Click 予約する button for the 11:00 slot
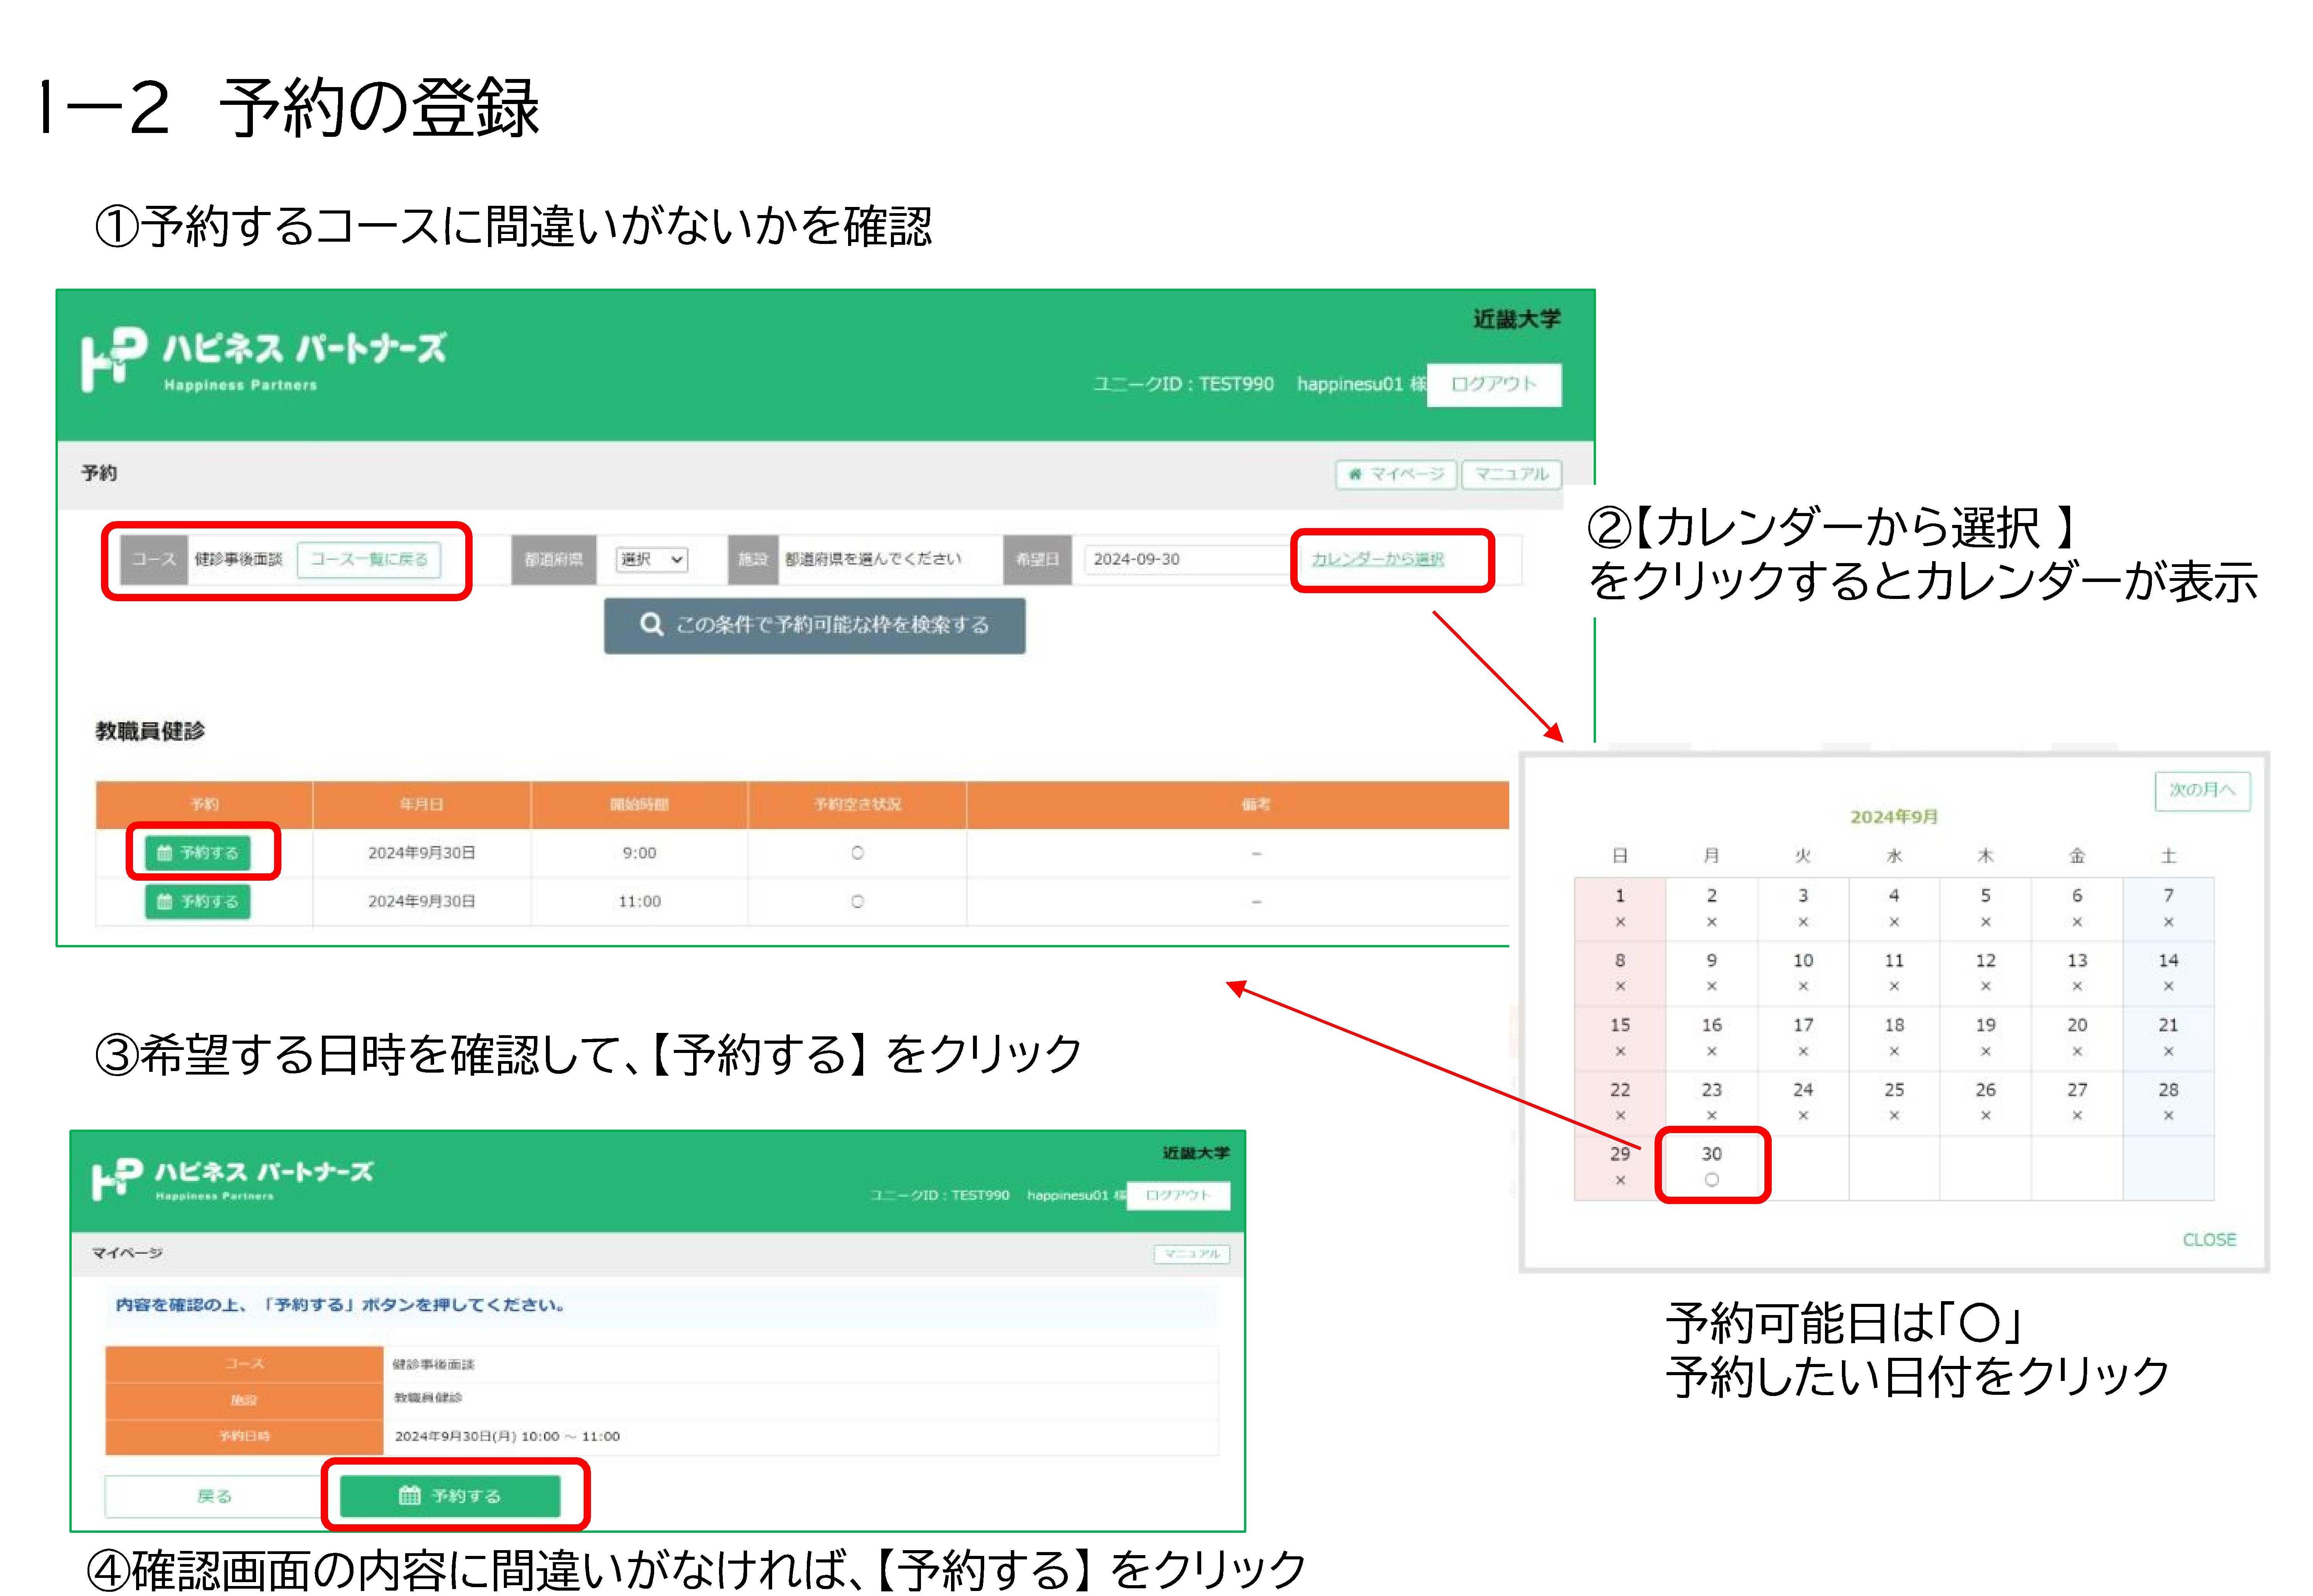The image size is (2313, 1596). tap(198, 902)
